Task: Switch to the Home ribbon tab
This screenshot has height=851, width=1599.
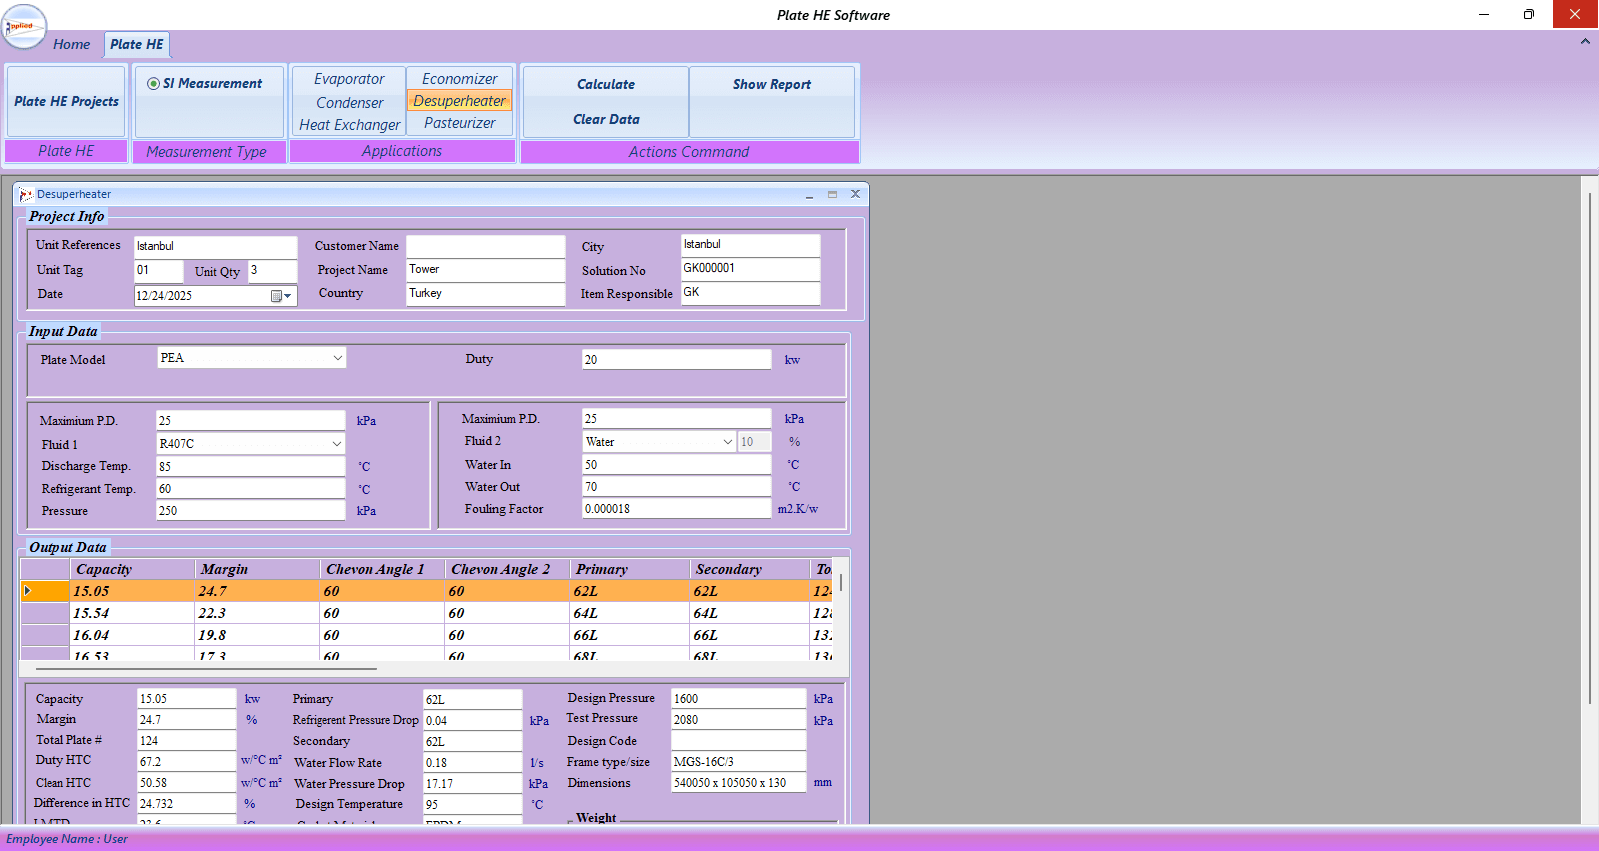Action: click(x=71, y=44)
